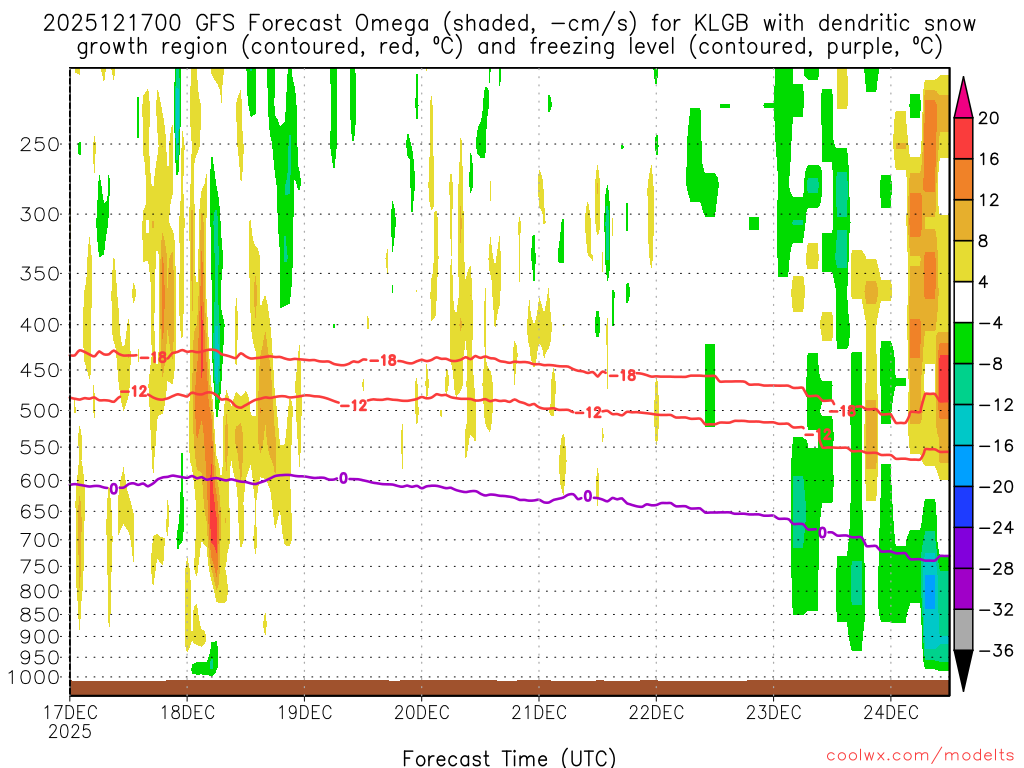
Task: Click the 750 pressure level label
Action: pyautogui.click(x=40, y=566)
